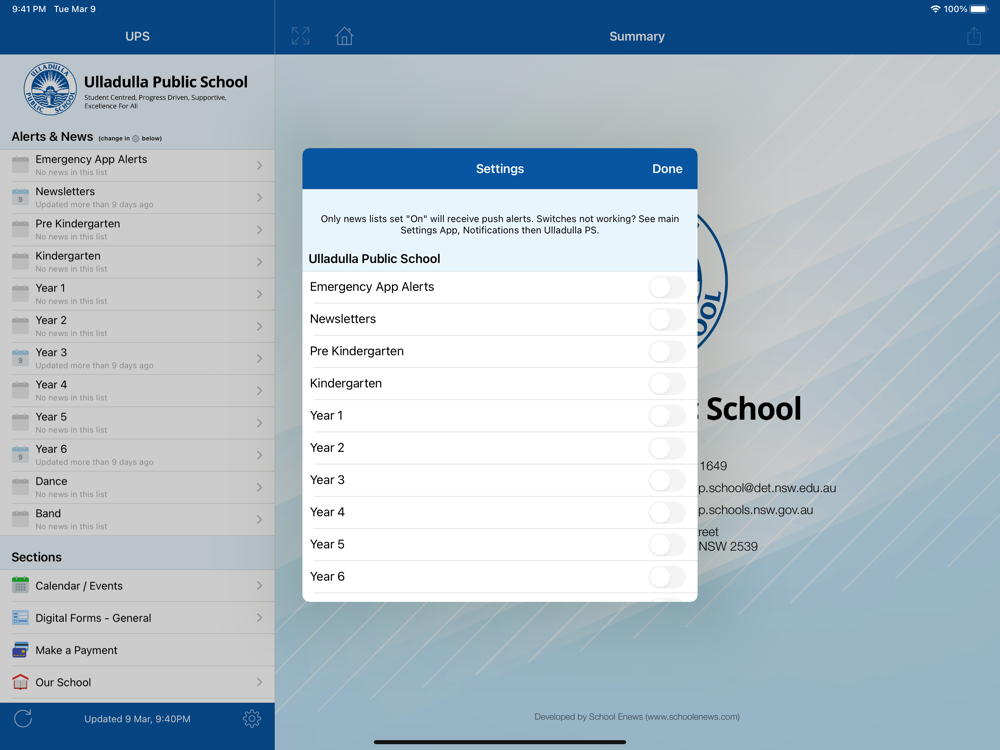Turn on the Year 5 switch
Viewport: 1000px width, 750px height.
(x=667, y=545)
